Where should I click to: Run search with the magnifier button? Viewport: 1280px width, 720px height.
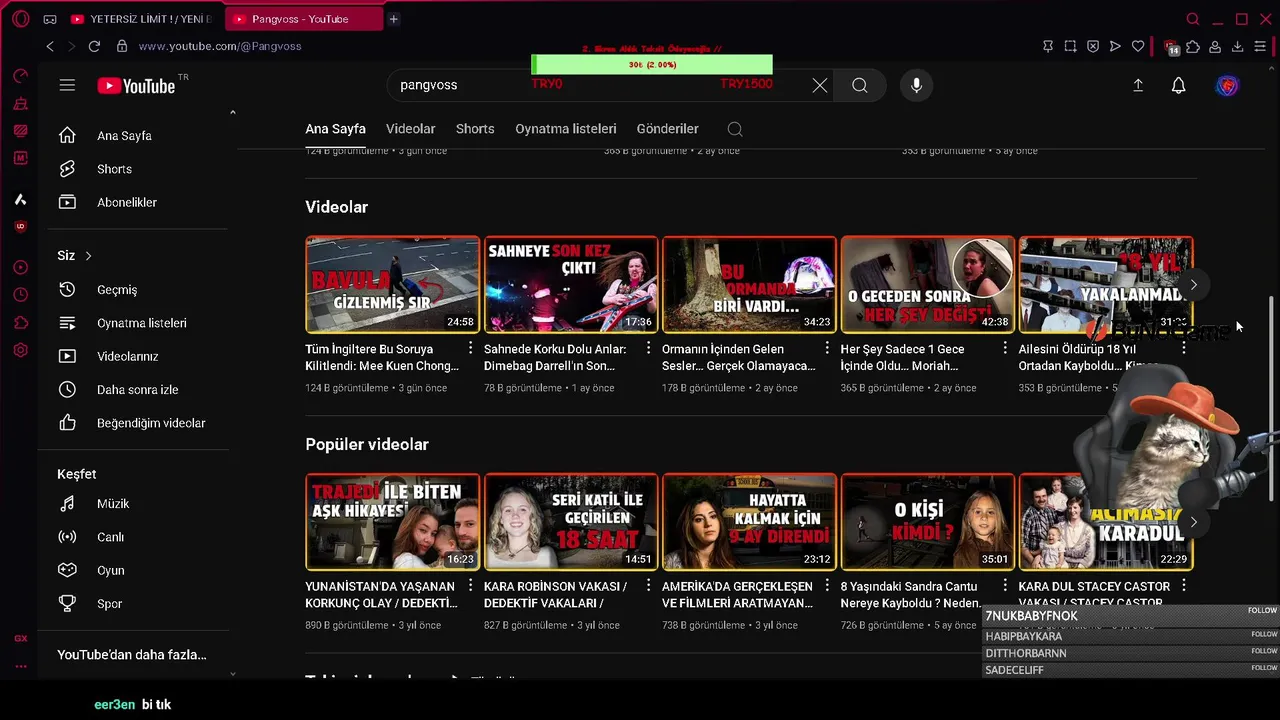pos(860,86)
